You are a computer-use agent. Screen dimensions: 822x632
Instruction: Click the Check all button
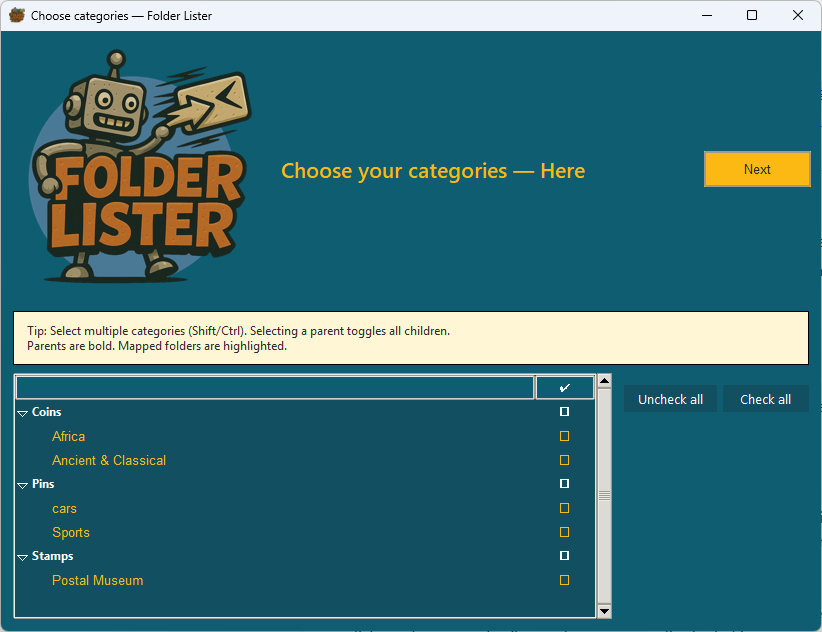(765, 399)
